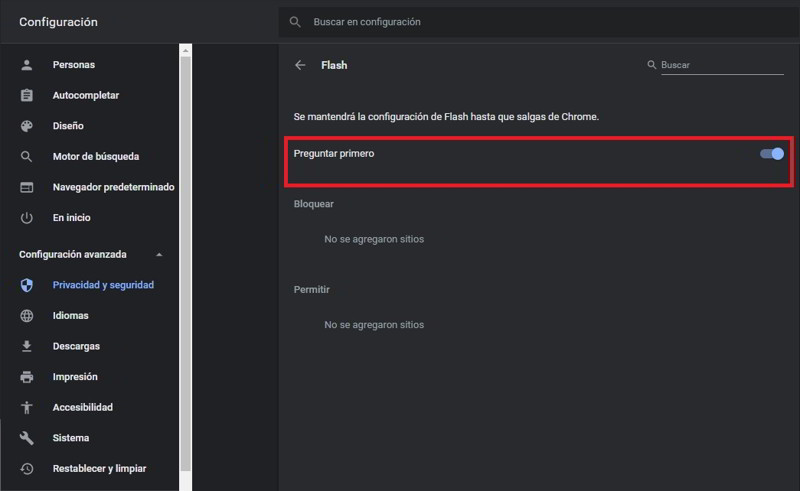Click the Personas person icon

(27, 65)
